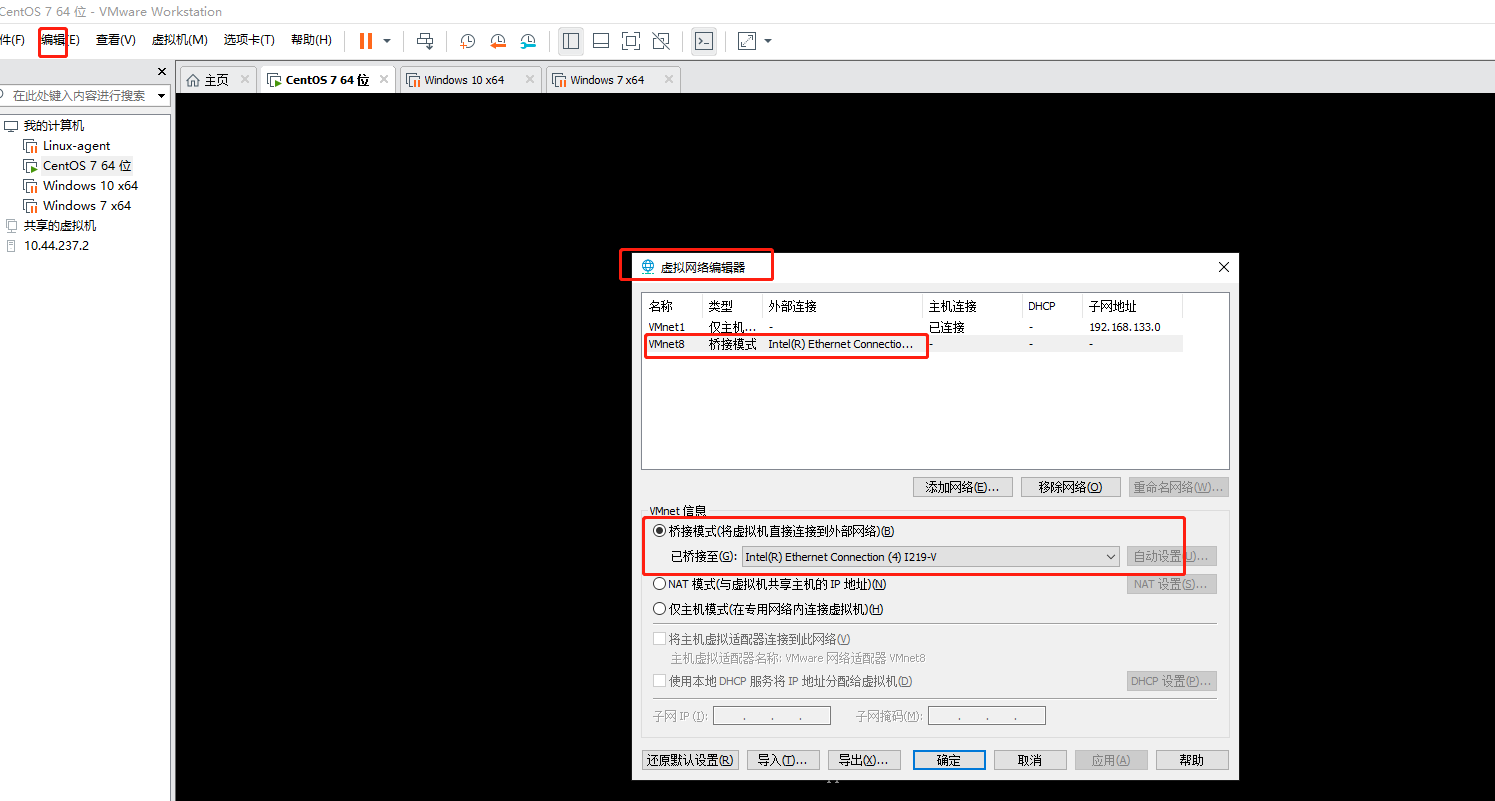
Task: Confirm the dialog with 确定
Action: 949,760
